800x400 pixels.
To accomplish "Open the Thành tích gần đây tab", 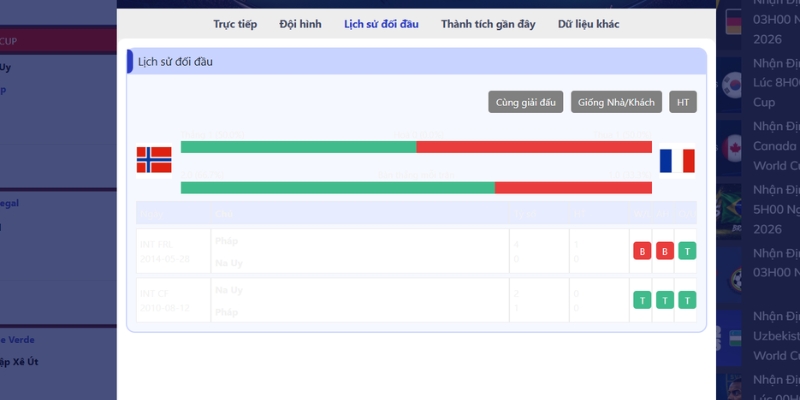I will tap(488, 24).
